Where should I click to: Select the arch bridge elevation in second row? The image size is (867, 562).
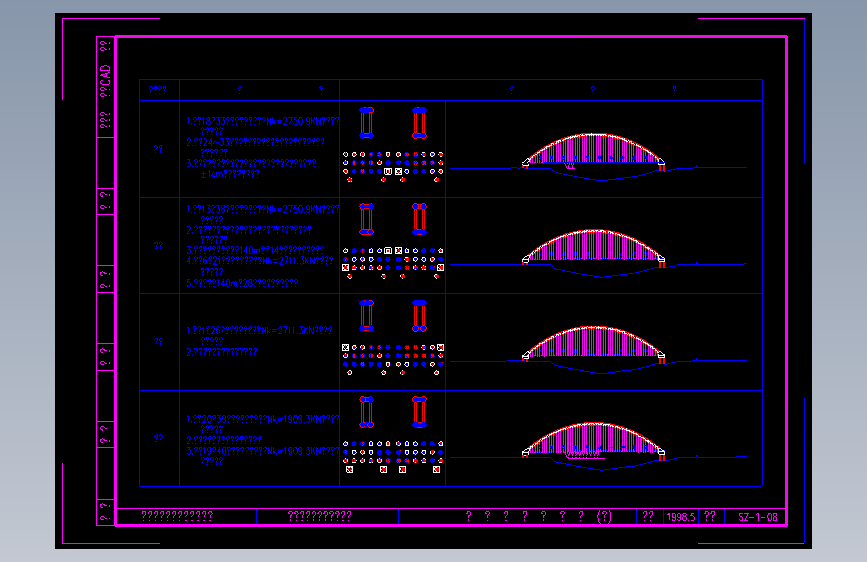pos(593,247)
